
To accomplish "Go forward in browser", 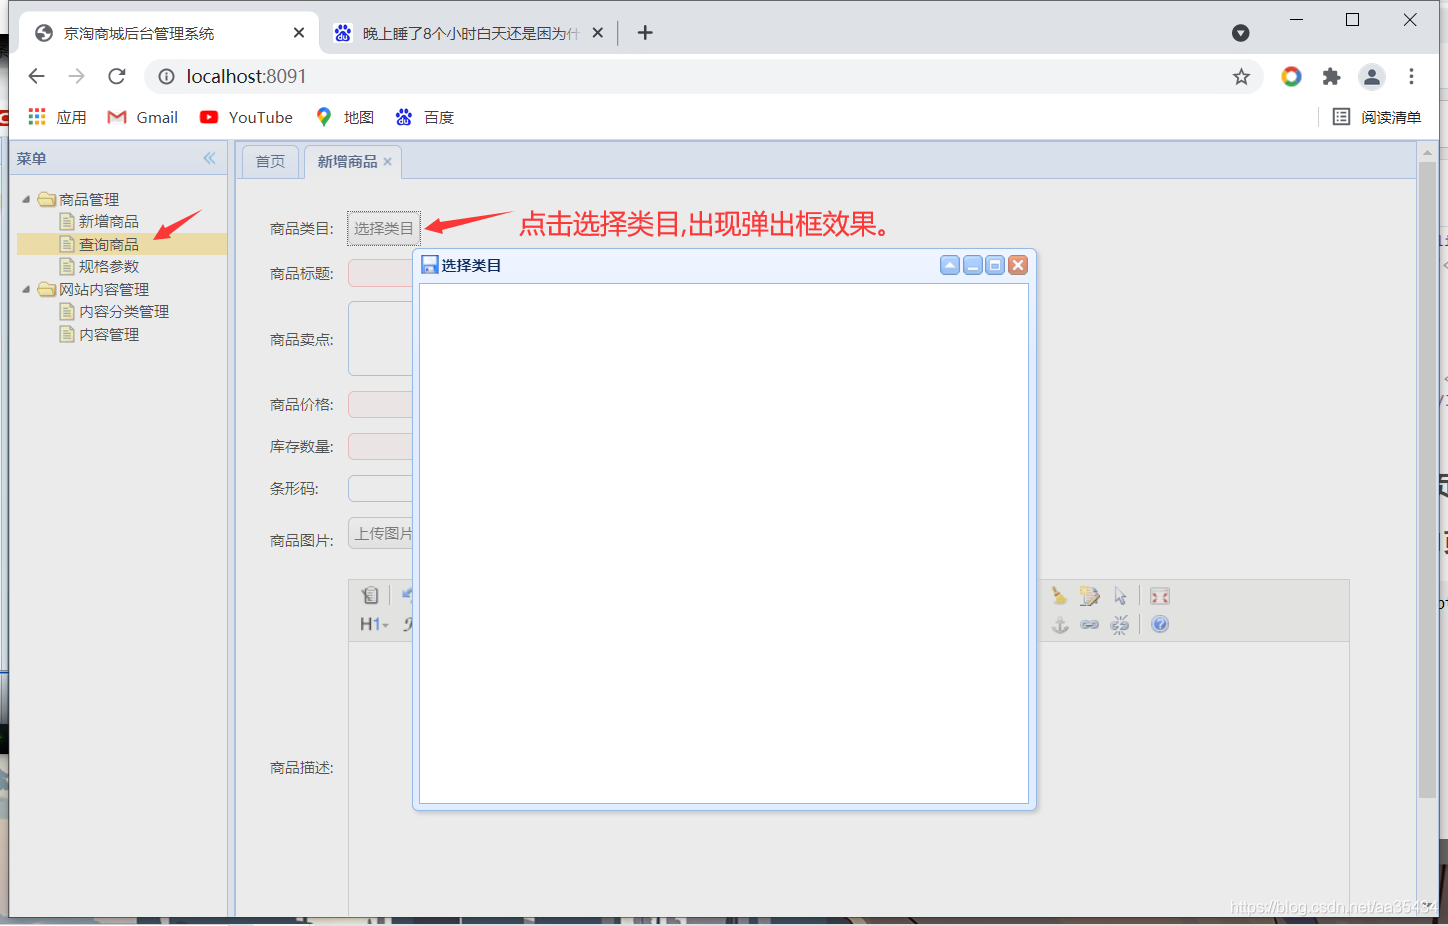I will [x=77, y=76].
